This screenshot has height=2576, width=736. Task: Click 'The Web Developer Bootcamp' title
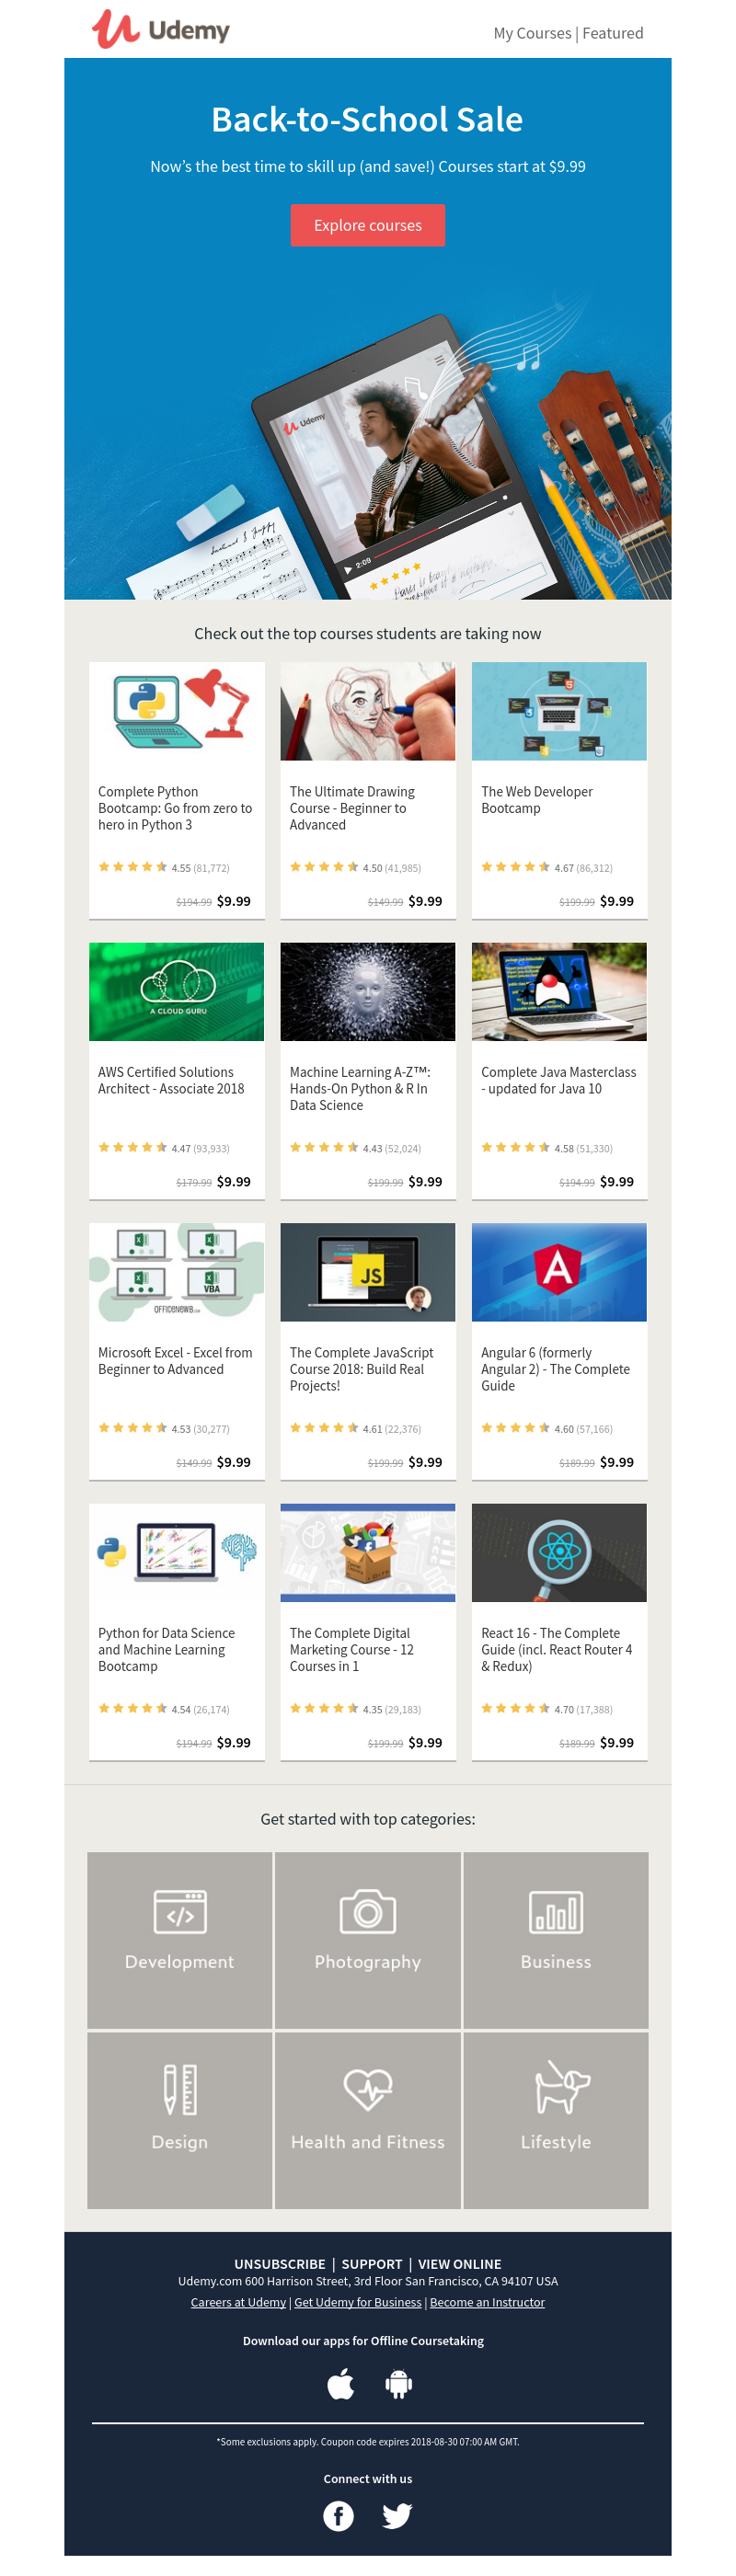pos(537,800)
